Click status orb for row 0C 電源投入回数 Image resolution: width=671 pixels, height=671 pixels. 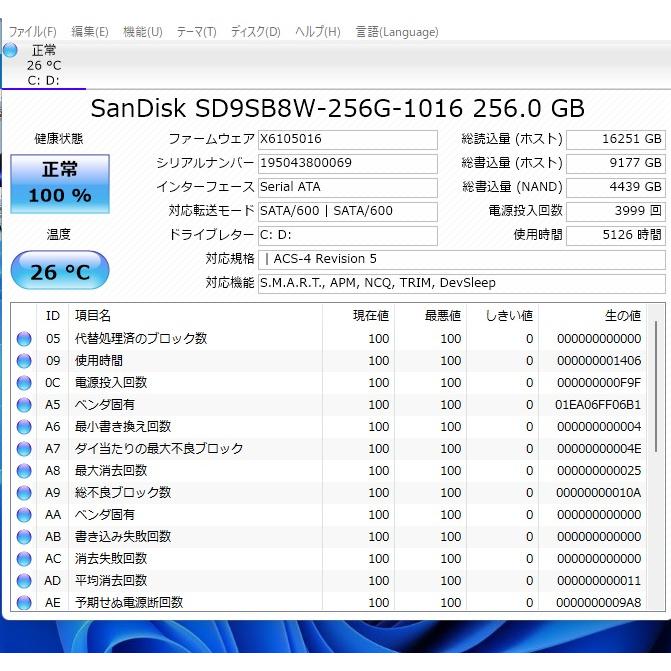point(24,383)
